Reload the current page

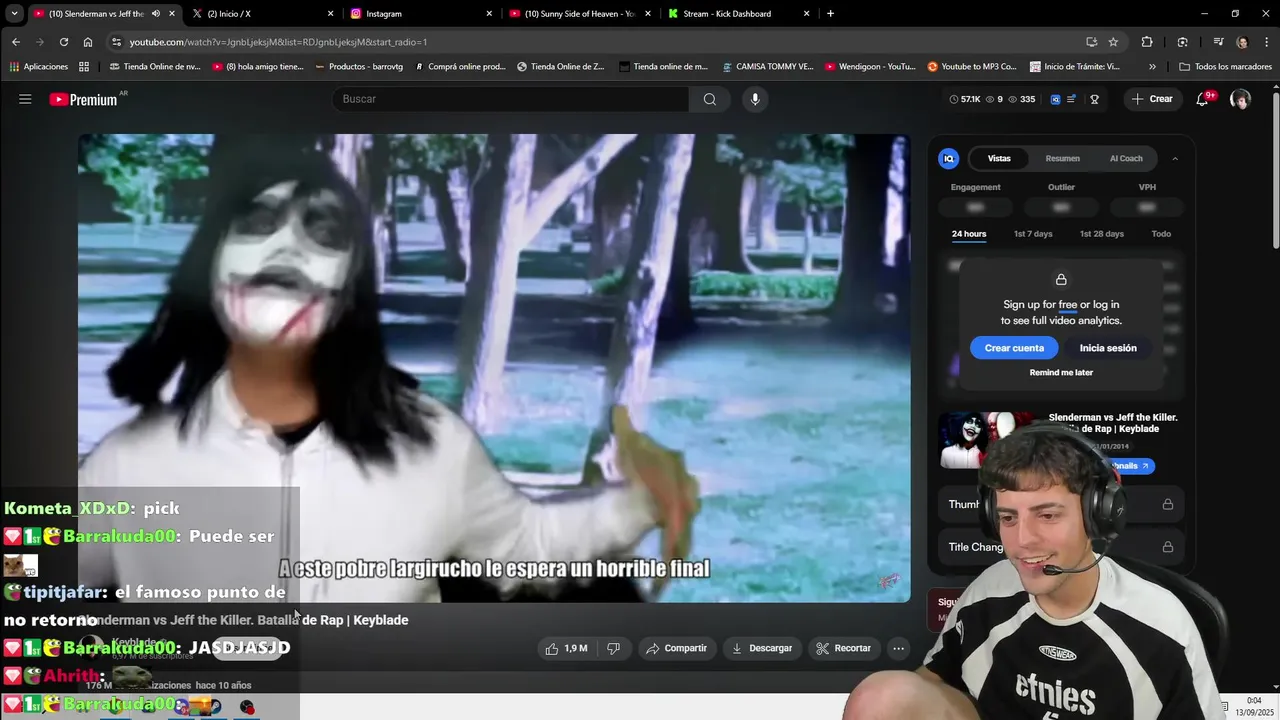coord(64,42)
